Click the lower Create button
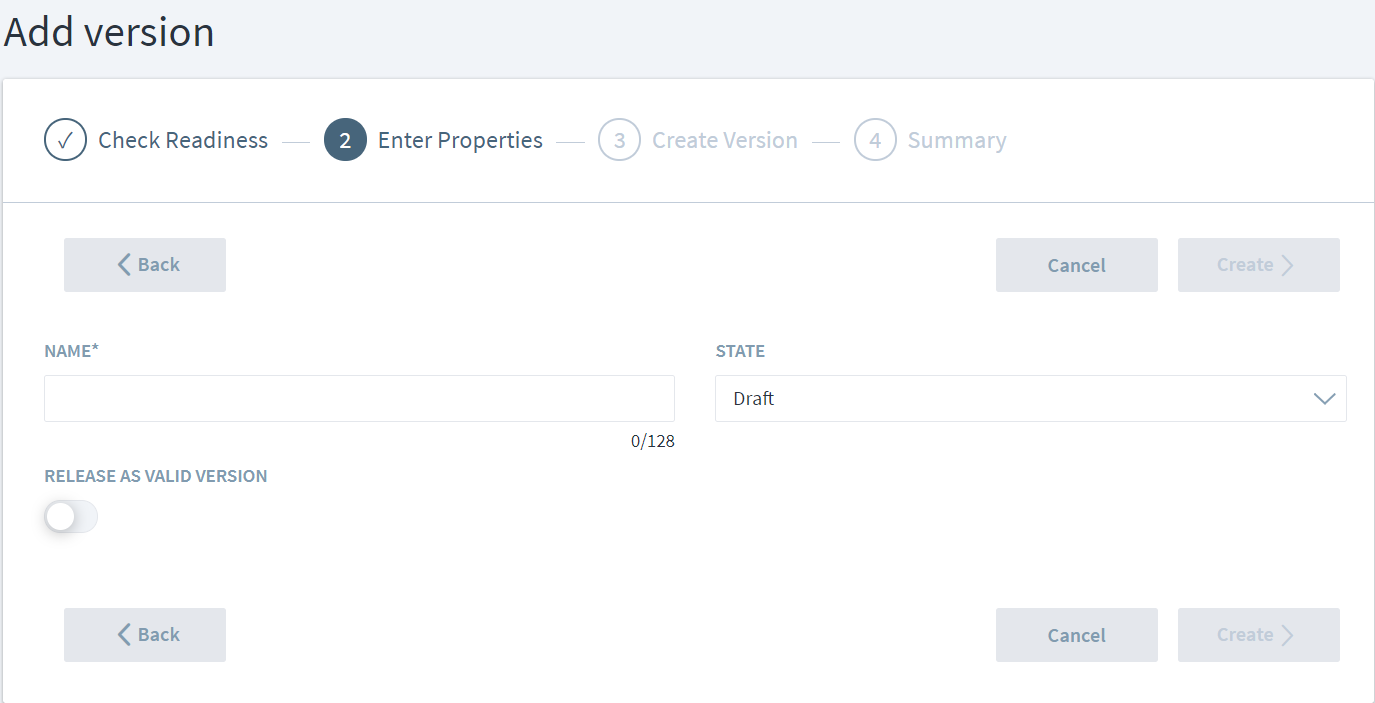Viewport: 1375px width, 703px height. (1258, 635)
